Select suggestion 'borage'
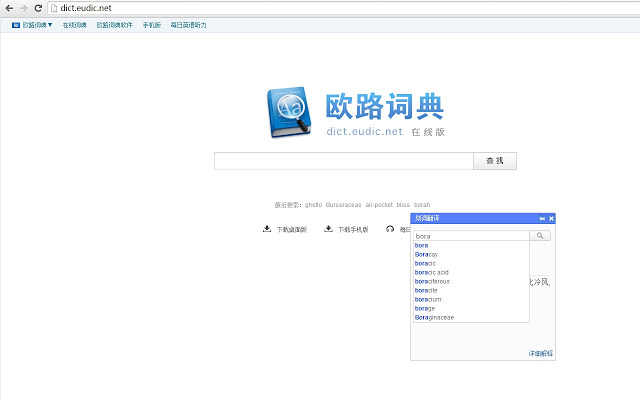Image resolution: width=640 pixels, height=400 pixels. tap(471, 308)
